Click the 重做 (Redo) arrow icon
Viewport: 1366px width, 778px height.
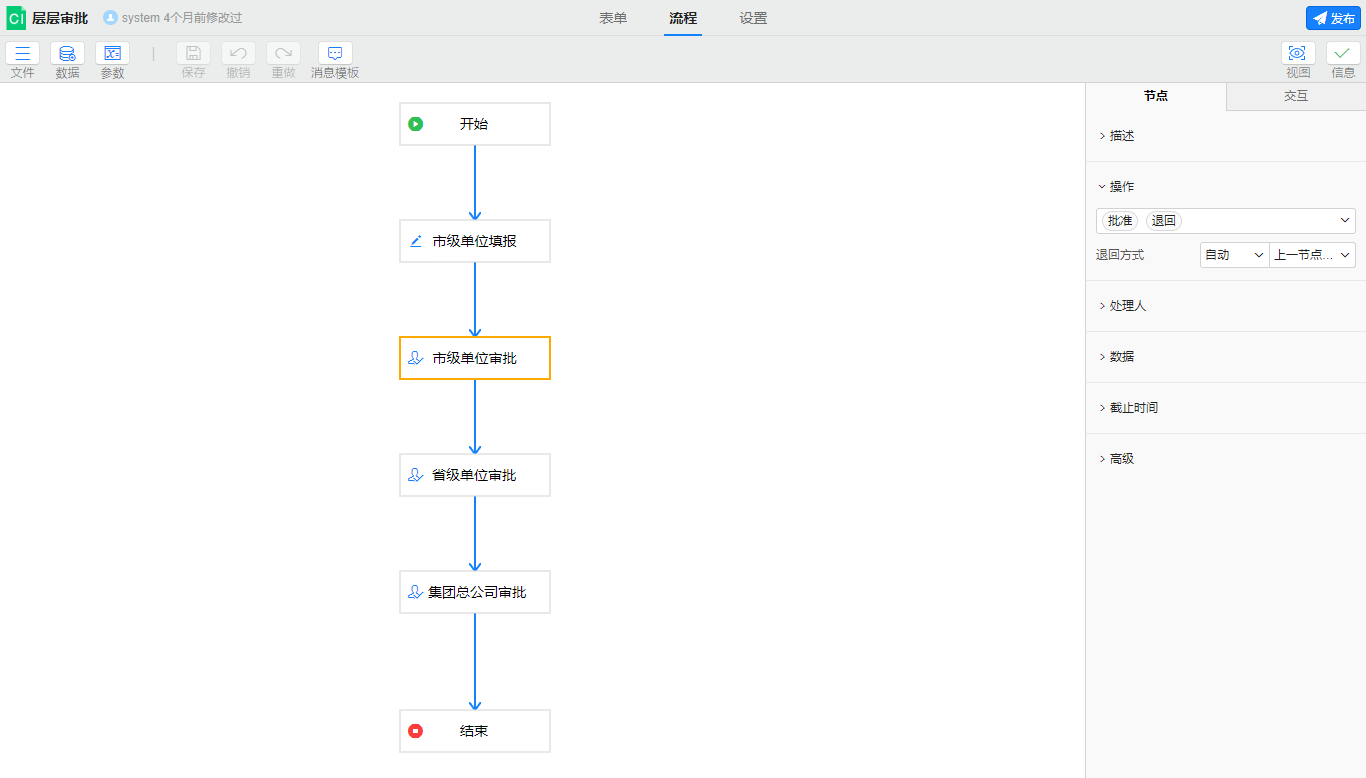coord(283,54)
